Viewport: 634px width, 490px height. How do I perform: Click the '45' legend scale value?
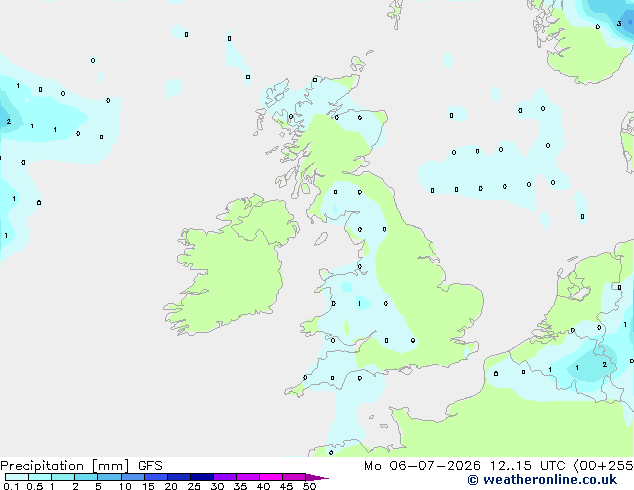tap(286, 486)
